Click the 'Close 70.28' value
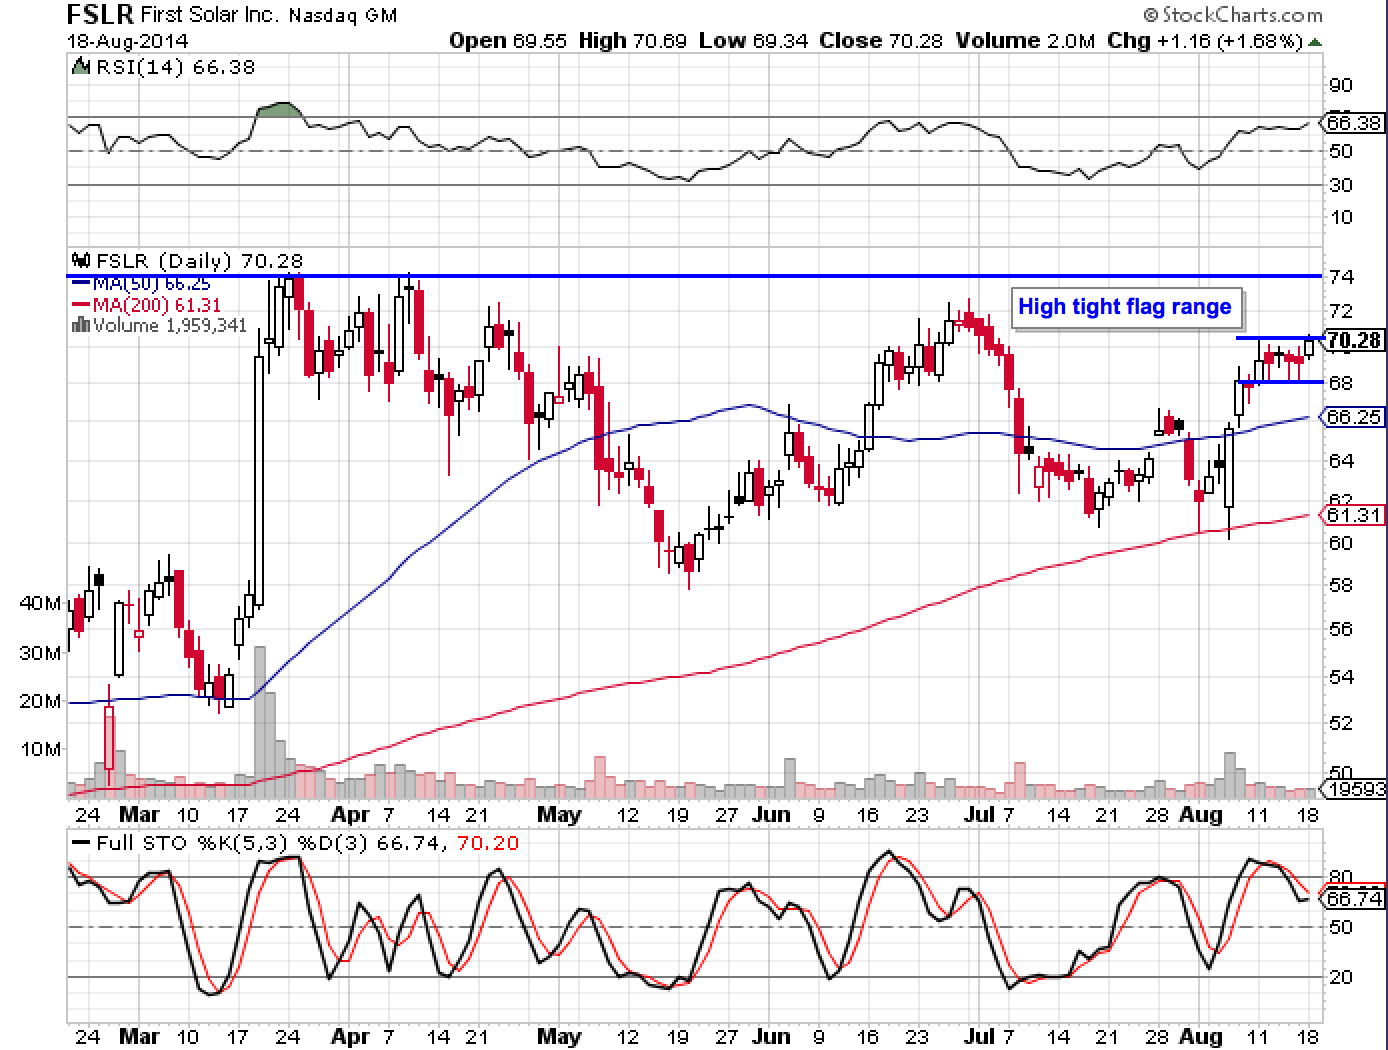Viewport: 1388px width, 1050px height. point(881,41)
